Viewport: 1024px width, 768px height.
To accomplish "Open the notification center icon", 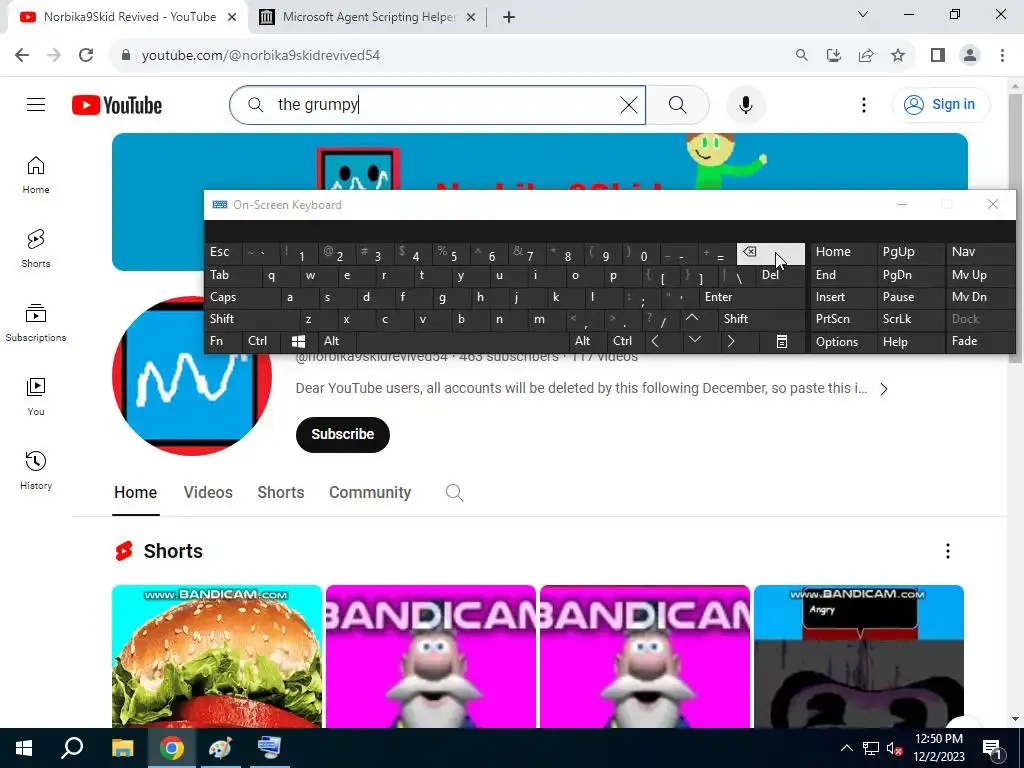I will (x=993, y=749).
